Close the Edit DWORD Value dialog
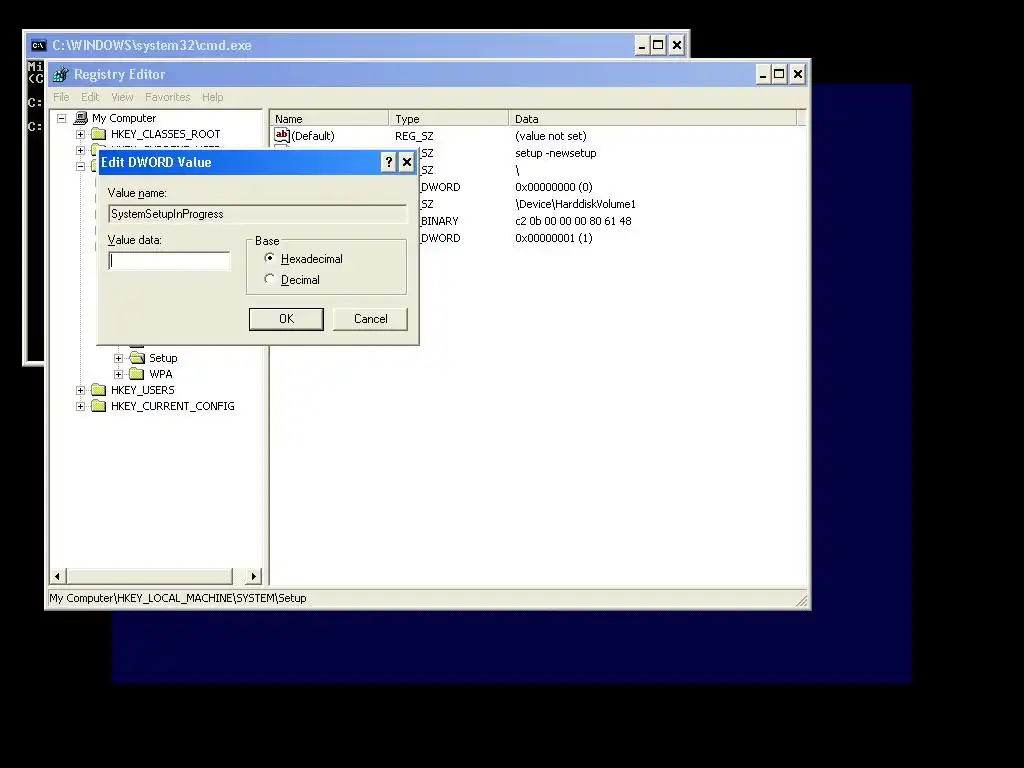This screenshot has width=1024, height=768. (407, 162)
